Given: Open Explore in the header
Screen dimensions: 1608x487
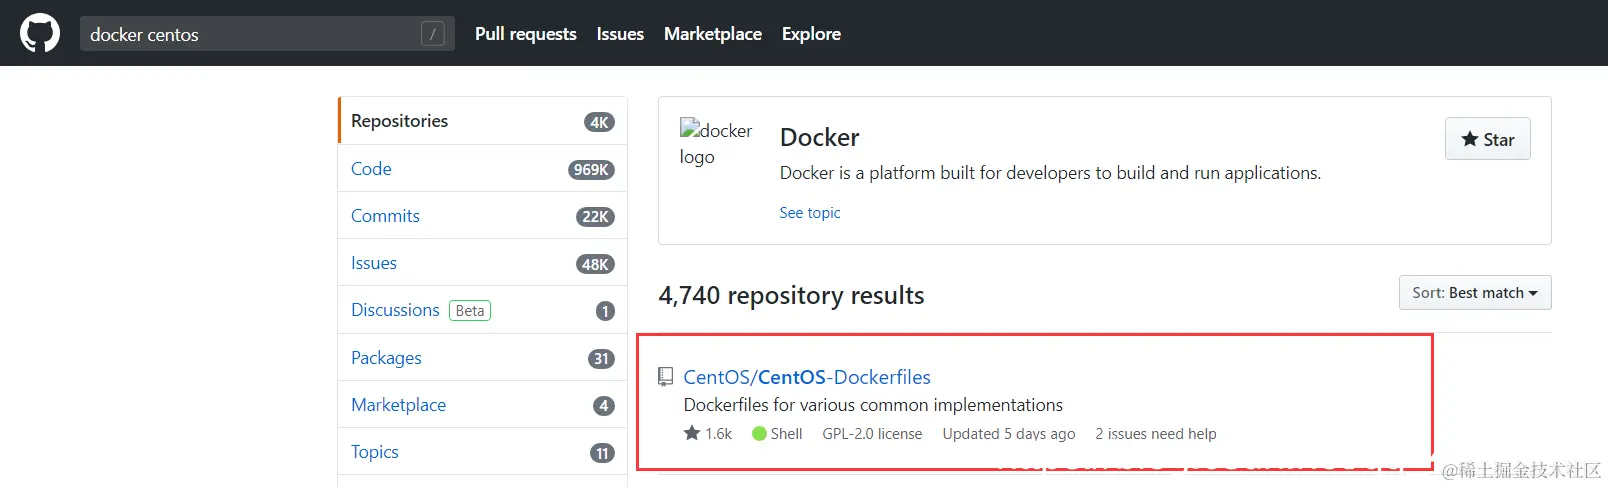Looking at the screenshot, I should 811,34.
